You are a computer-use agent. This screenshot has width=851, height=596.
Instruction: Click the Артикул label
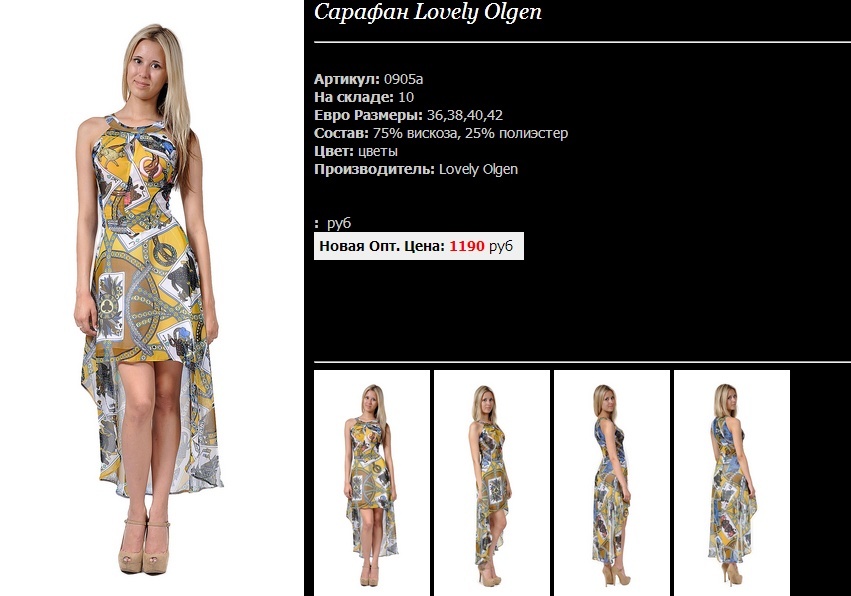click(x=347, y=79)
